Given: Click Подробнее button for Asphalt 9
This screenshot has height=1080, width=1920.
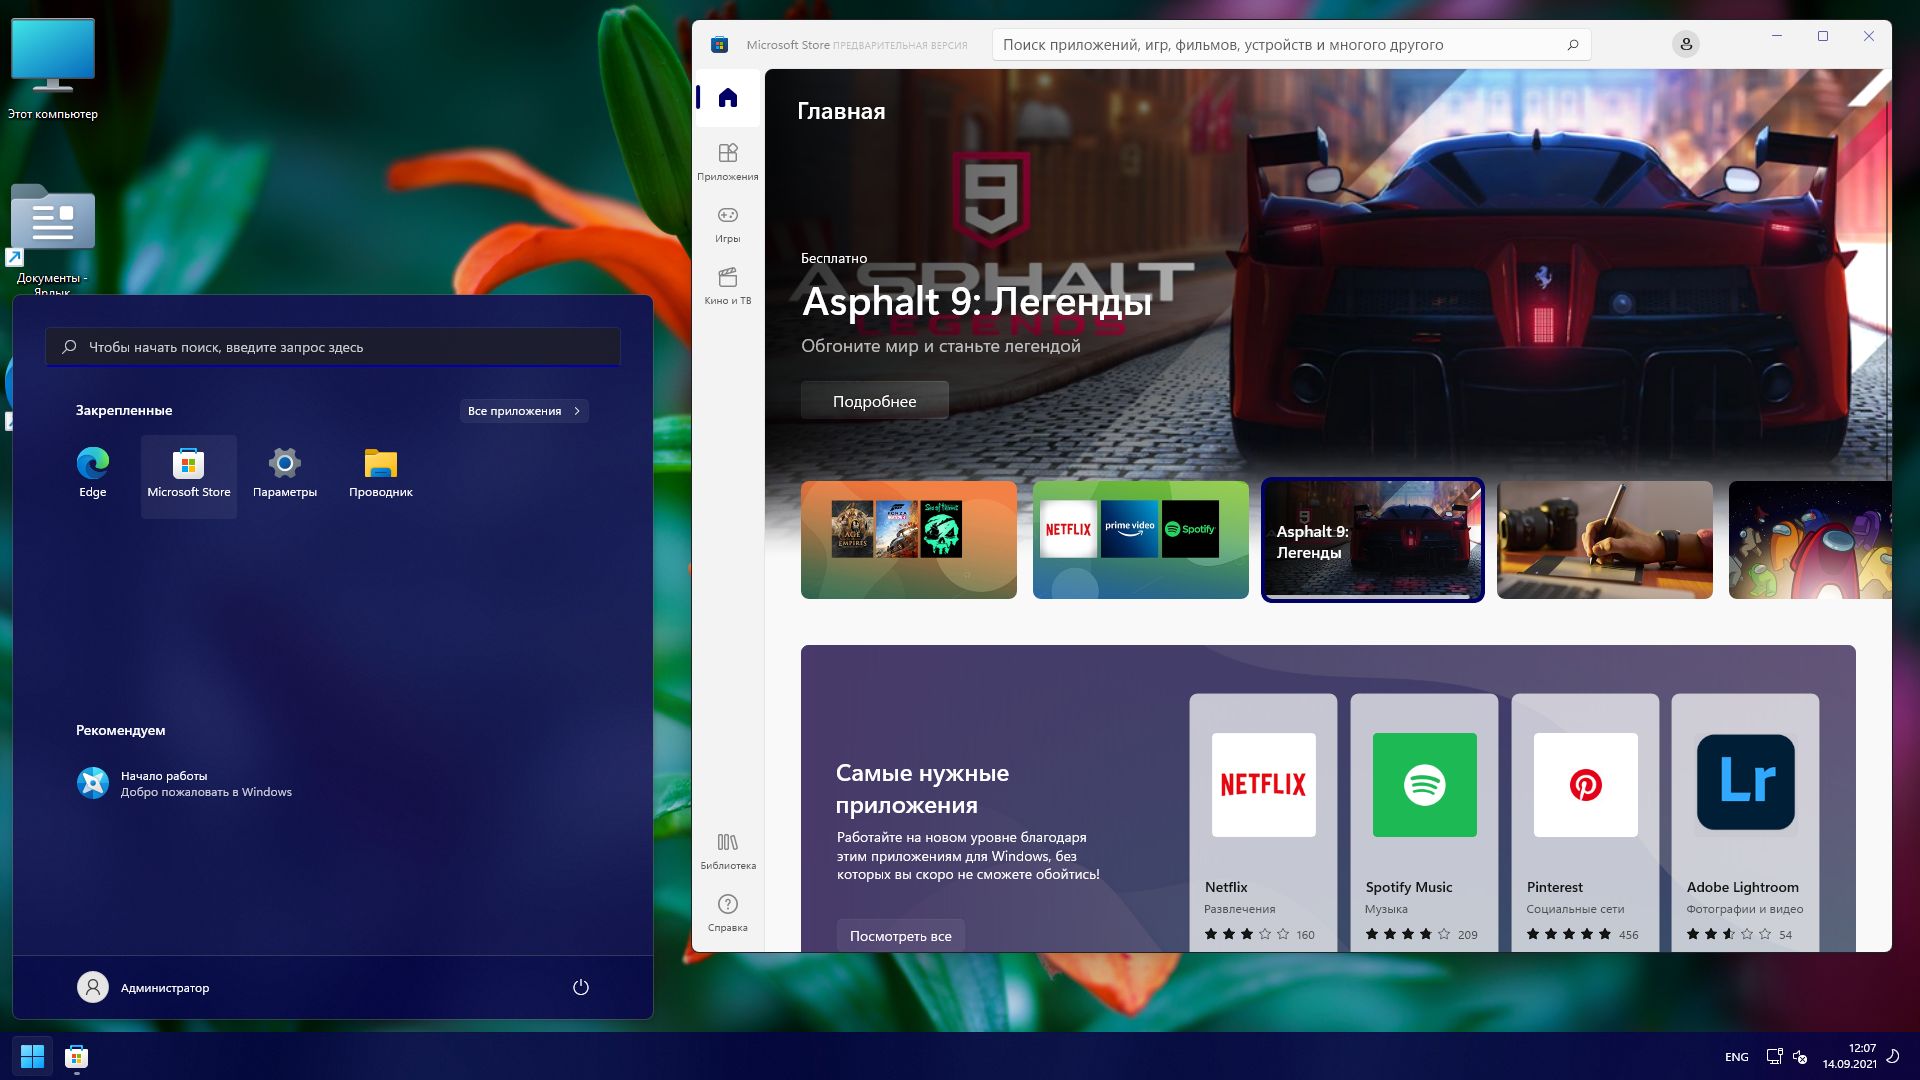Looking at the screenshot, I should coord(874,401).
